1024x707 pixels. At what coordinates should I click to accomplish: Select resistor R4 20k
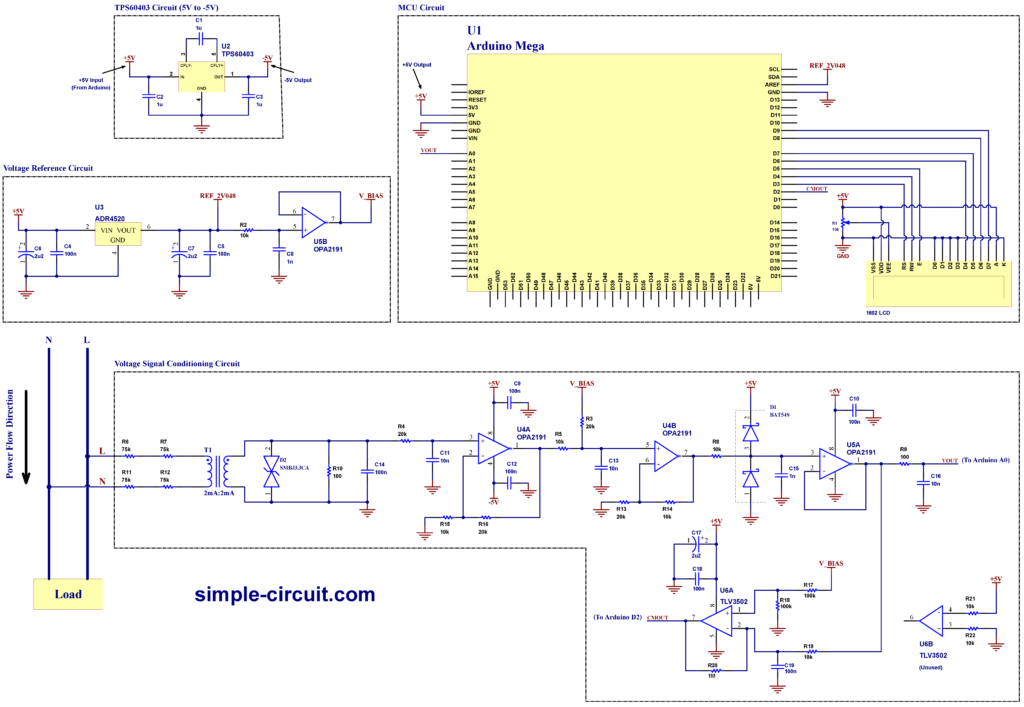click(405, 441)
